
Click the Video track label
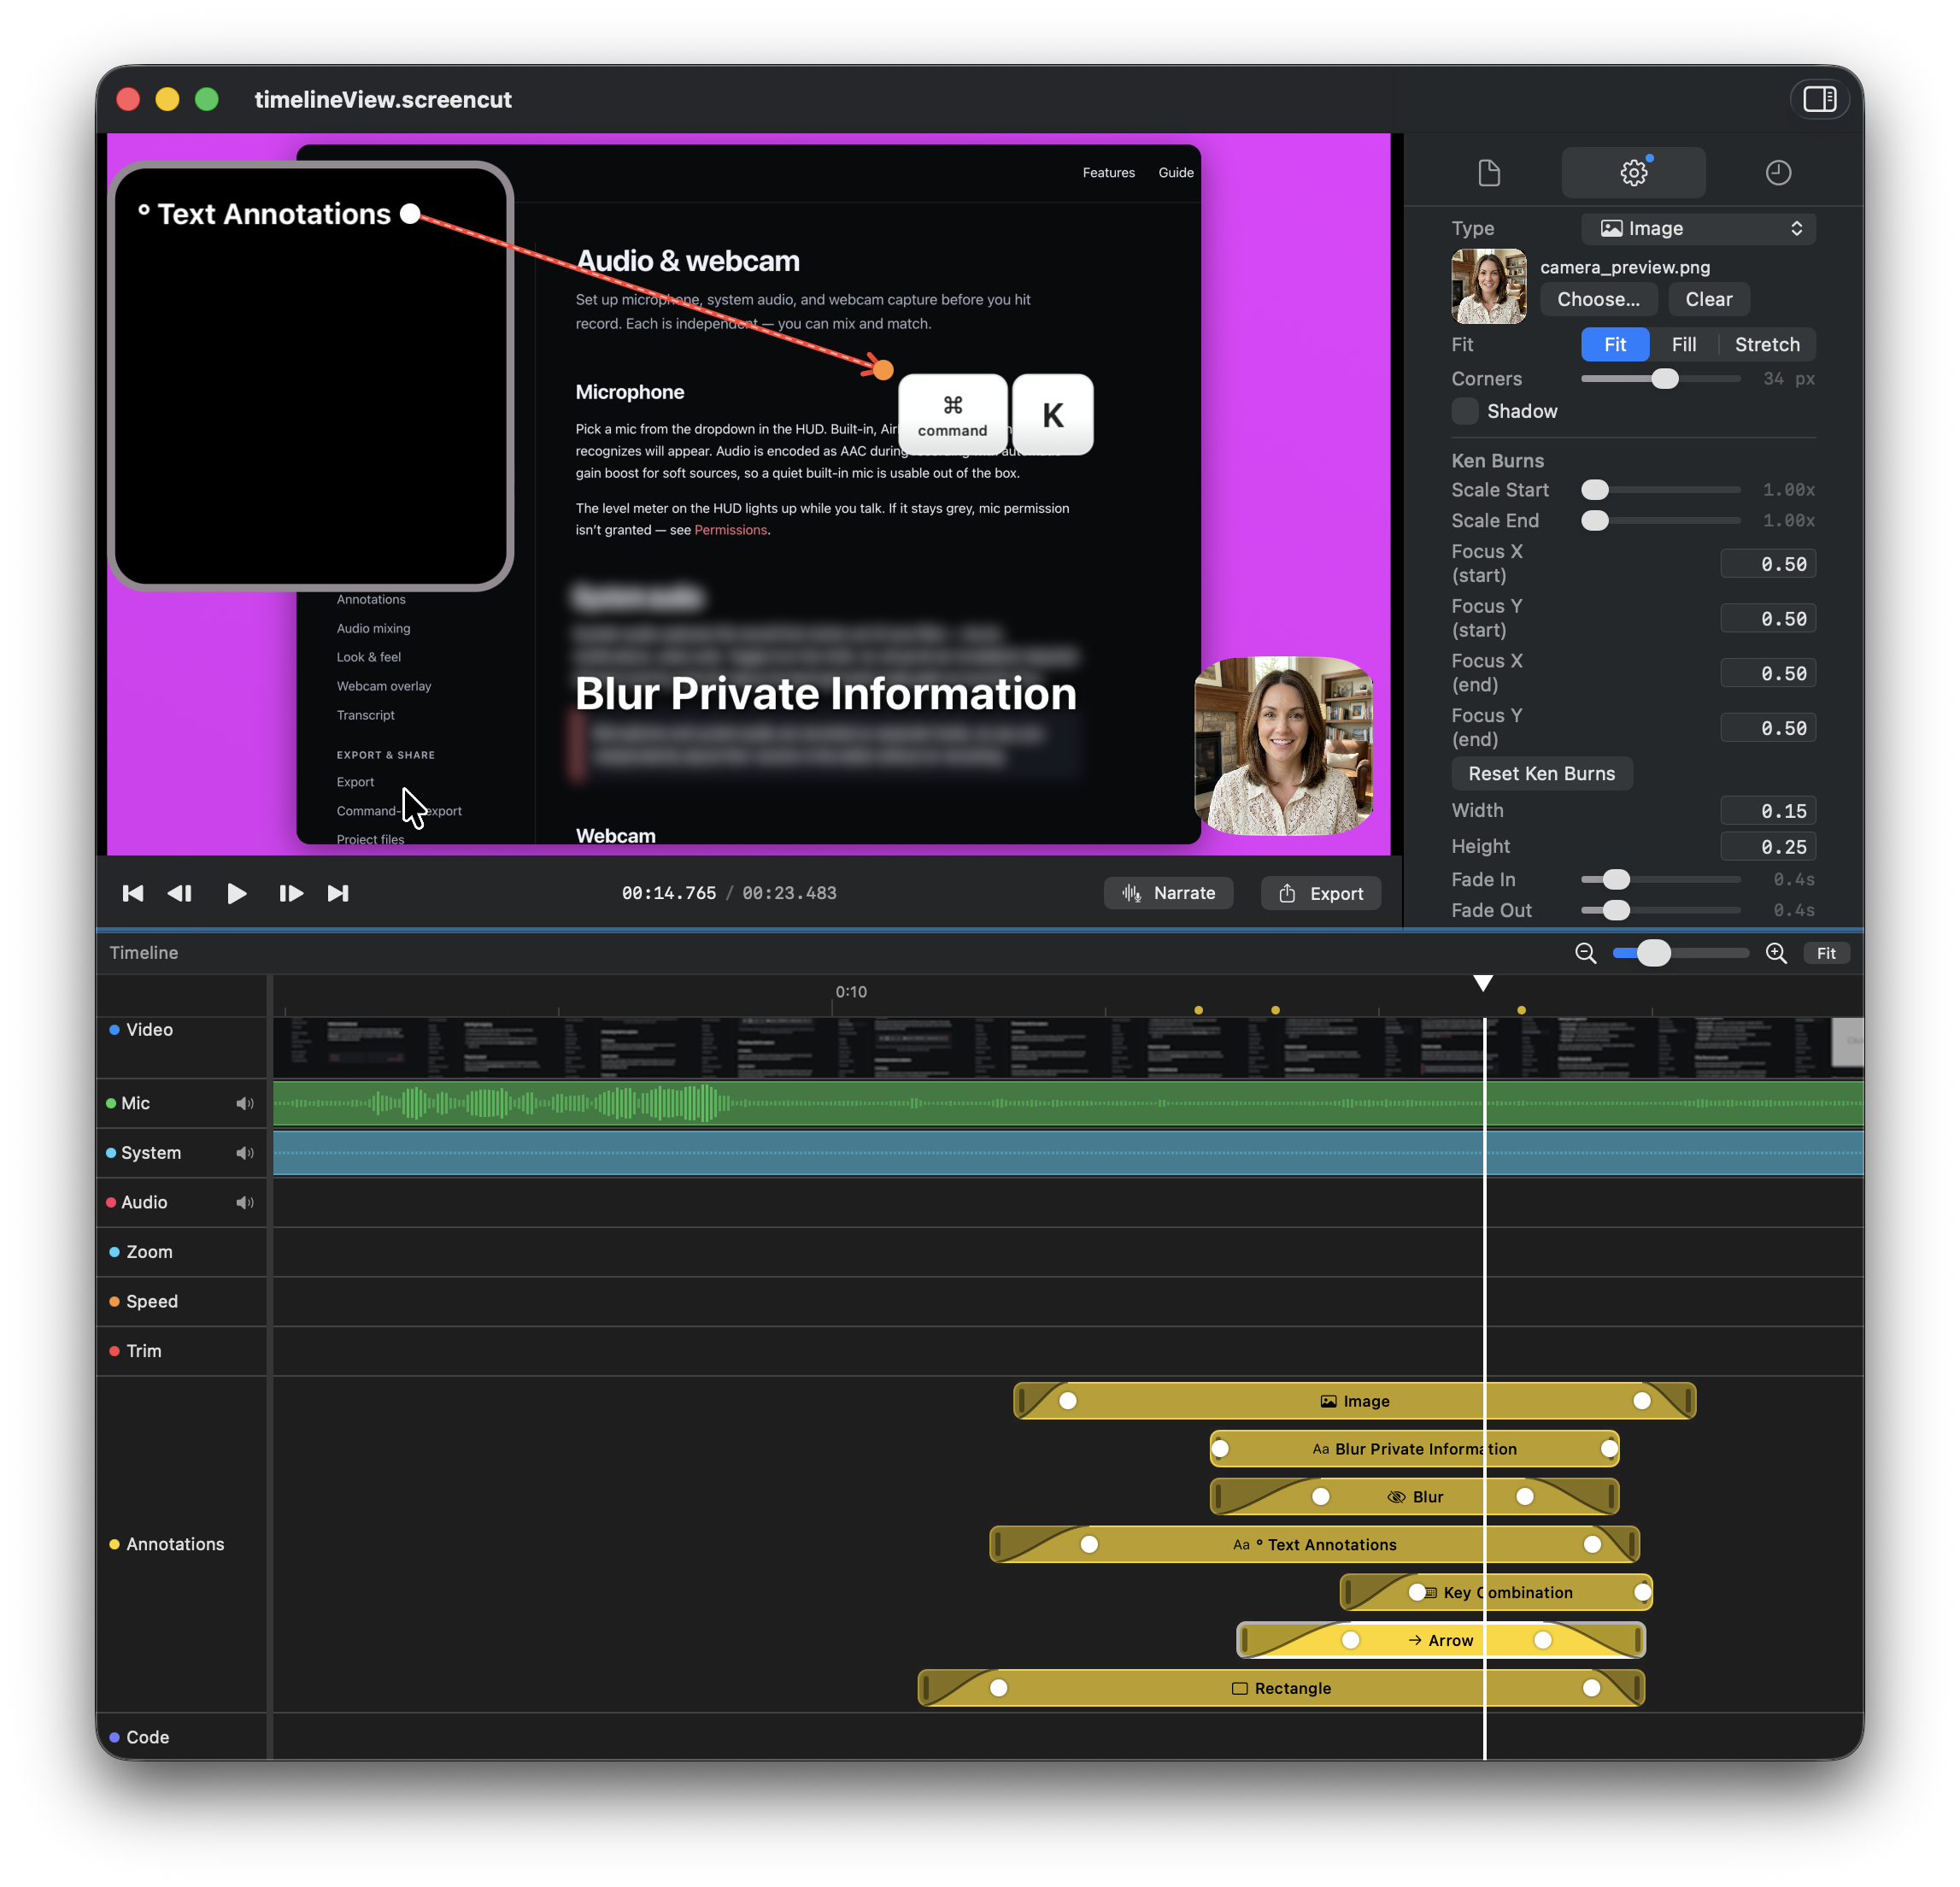pos(149,1030)
